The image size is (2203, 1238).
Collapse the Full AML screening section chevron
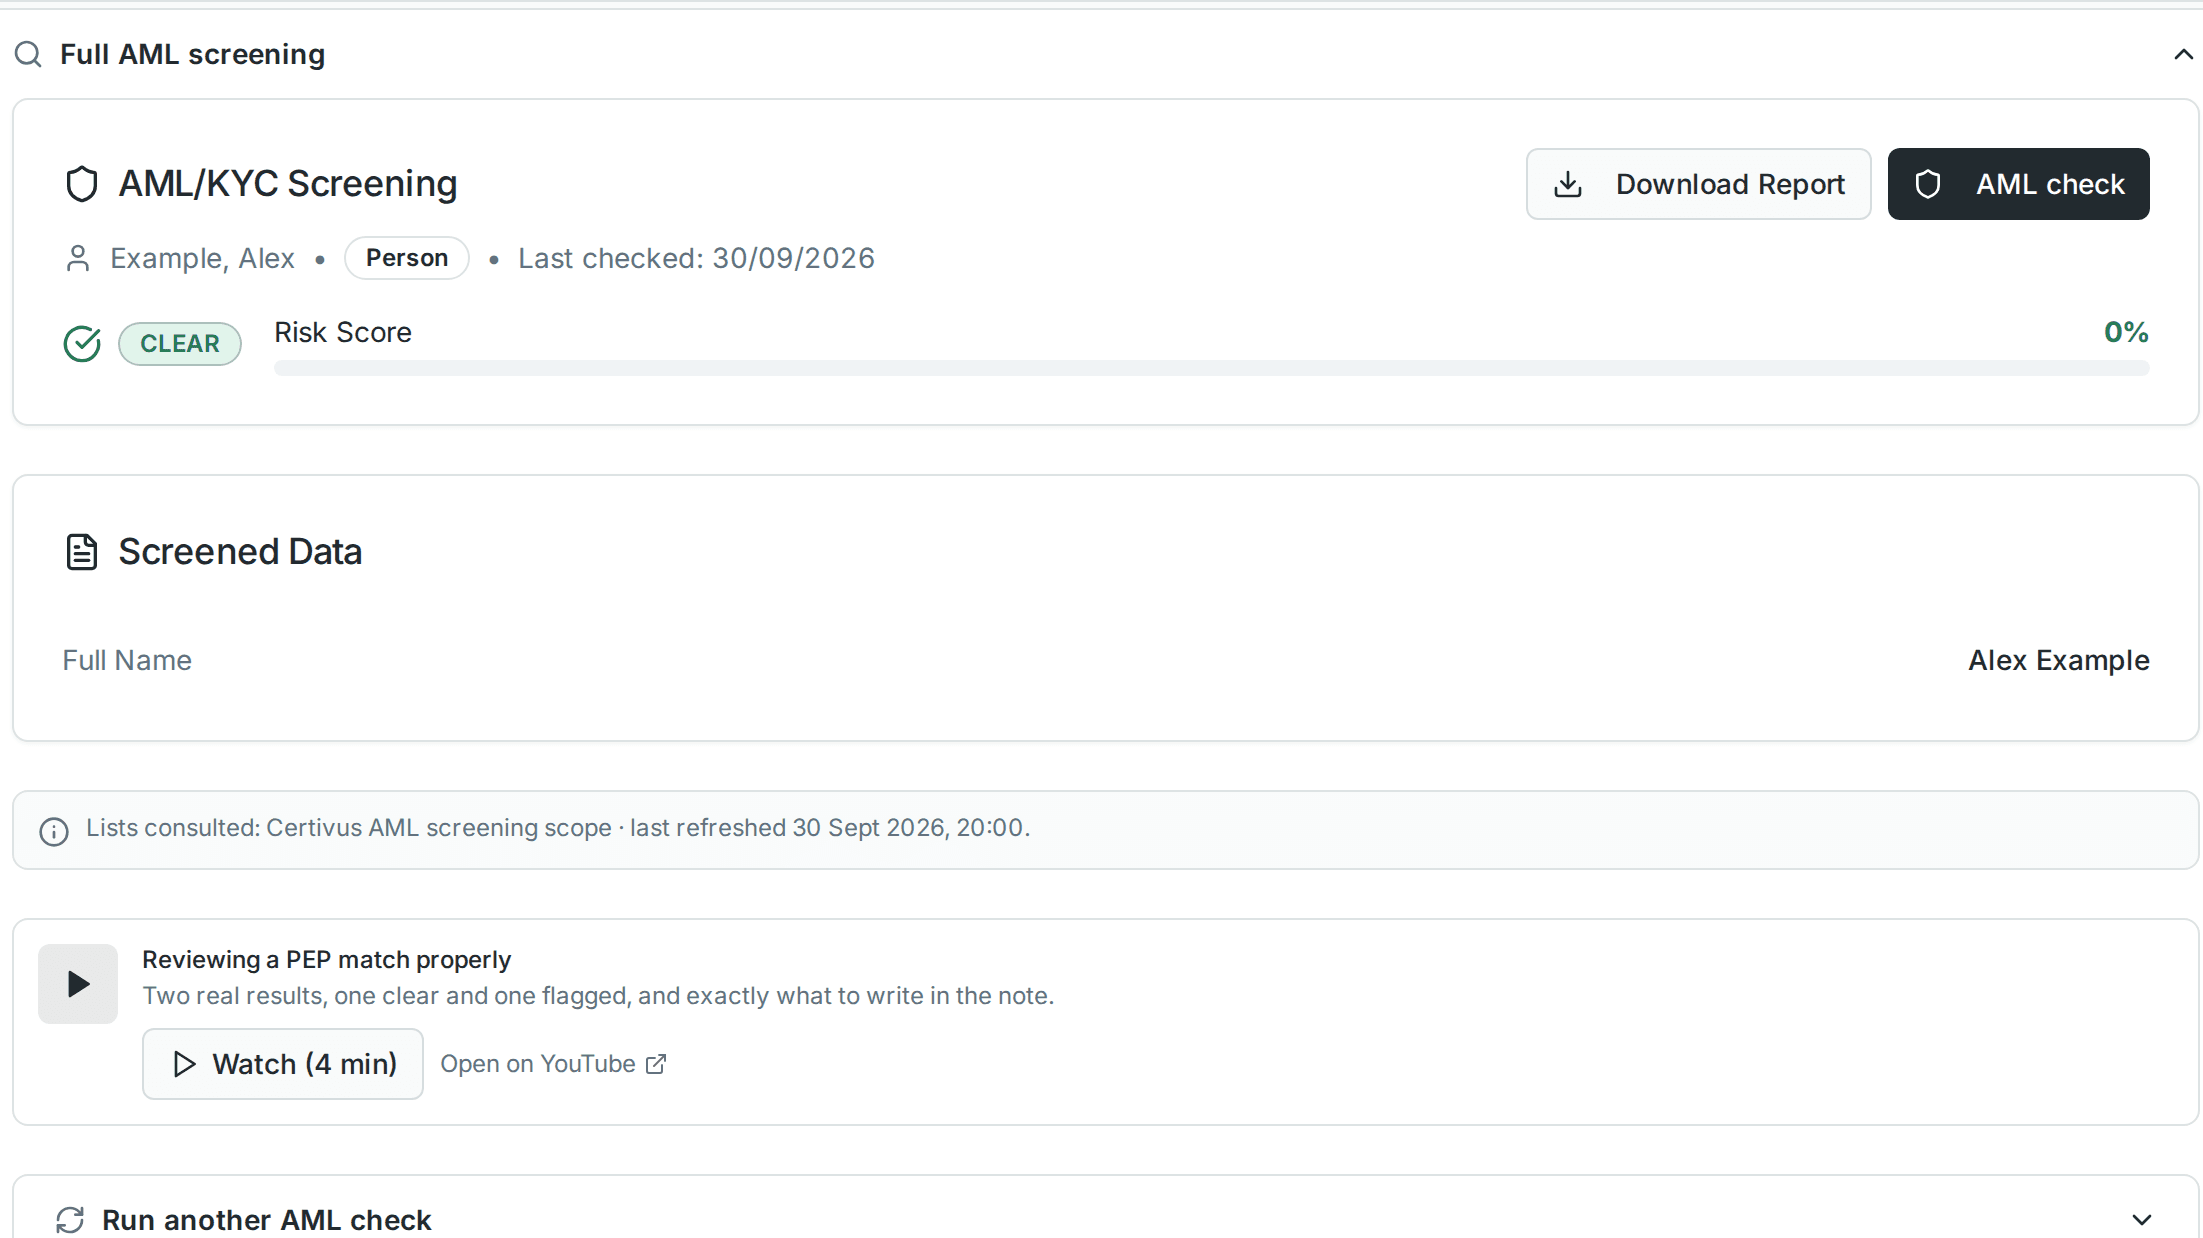coord(2183,55)
